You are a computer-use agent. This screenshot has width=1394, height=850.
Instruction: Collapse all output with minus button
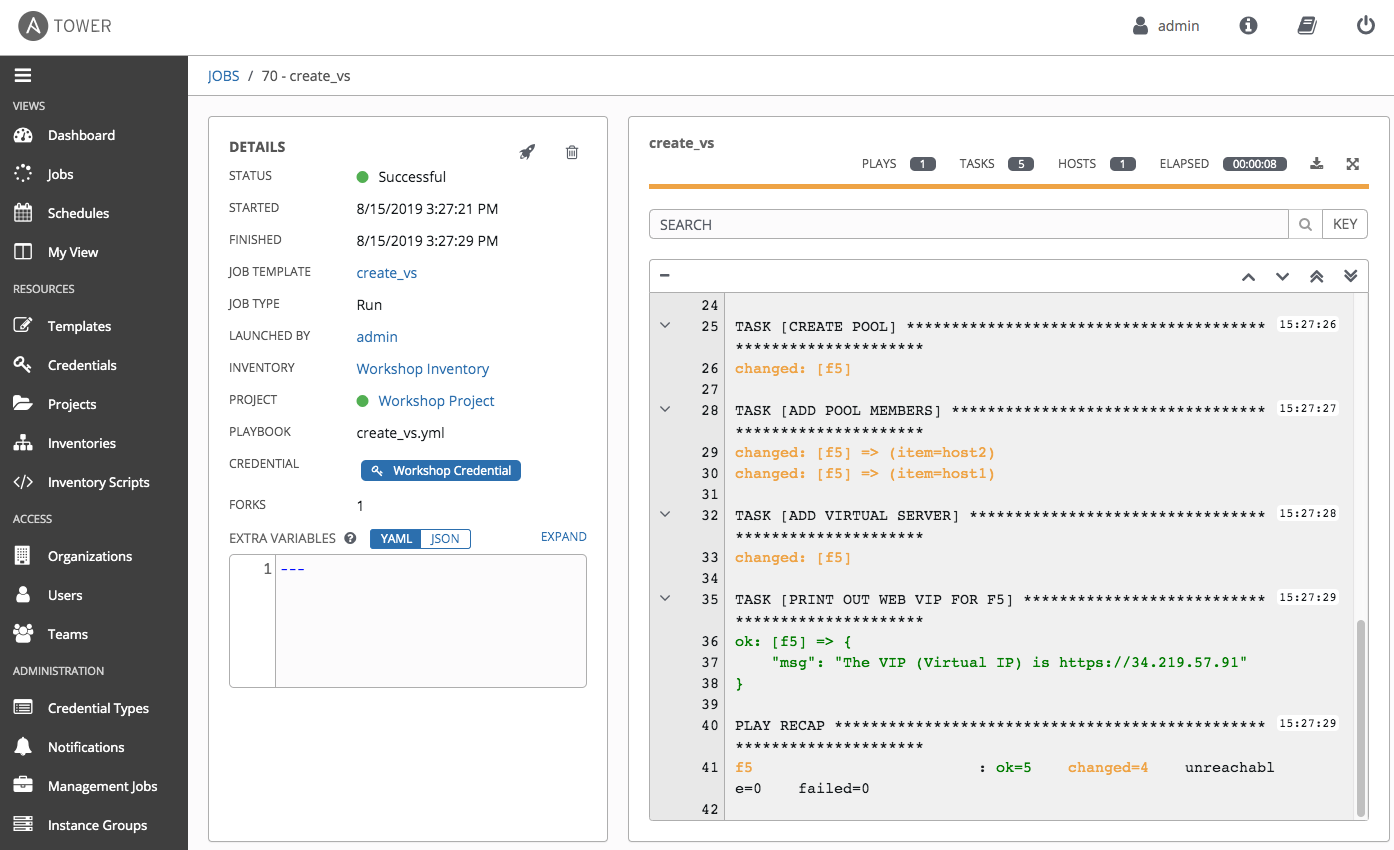pyautogui.click(x=665, y=276)
